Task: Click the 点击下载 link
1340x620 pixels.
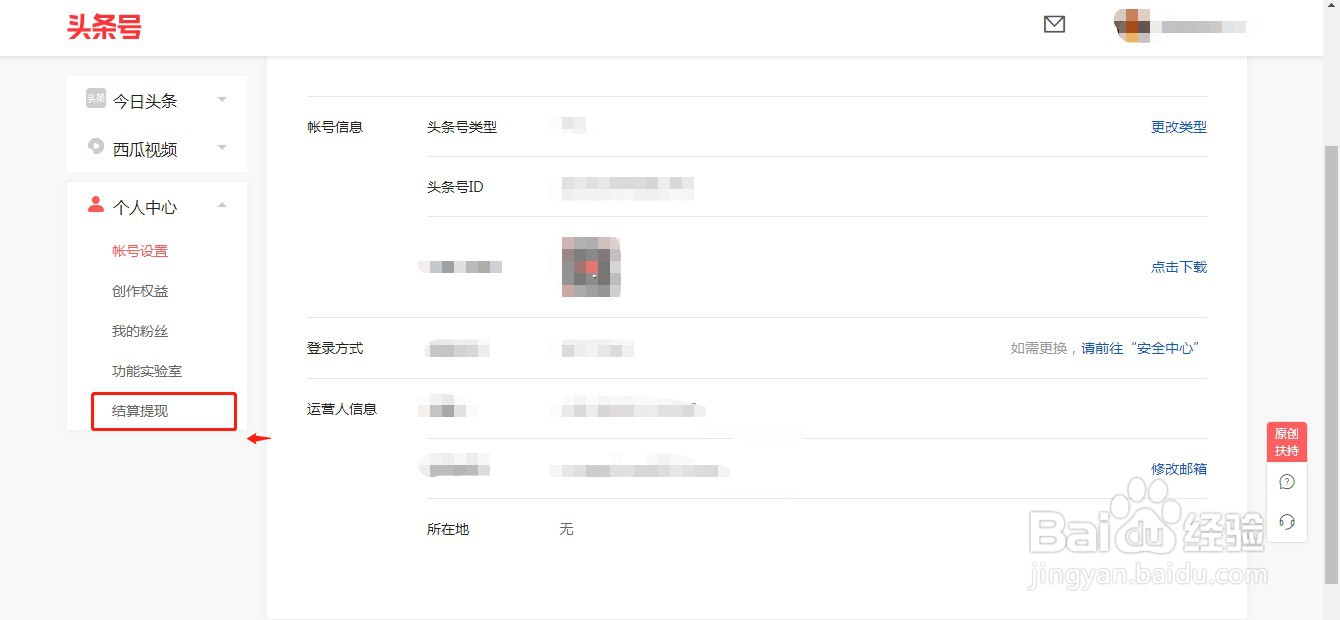Action: coord(1179,267)
